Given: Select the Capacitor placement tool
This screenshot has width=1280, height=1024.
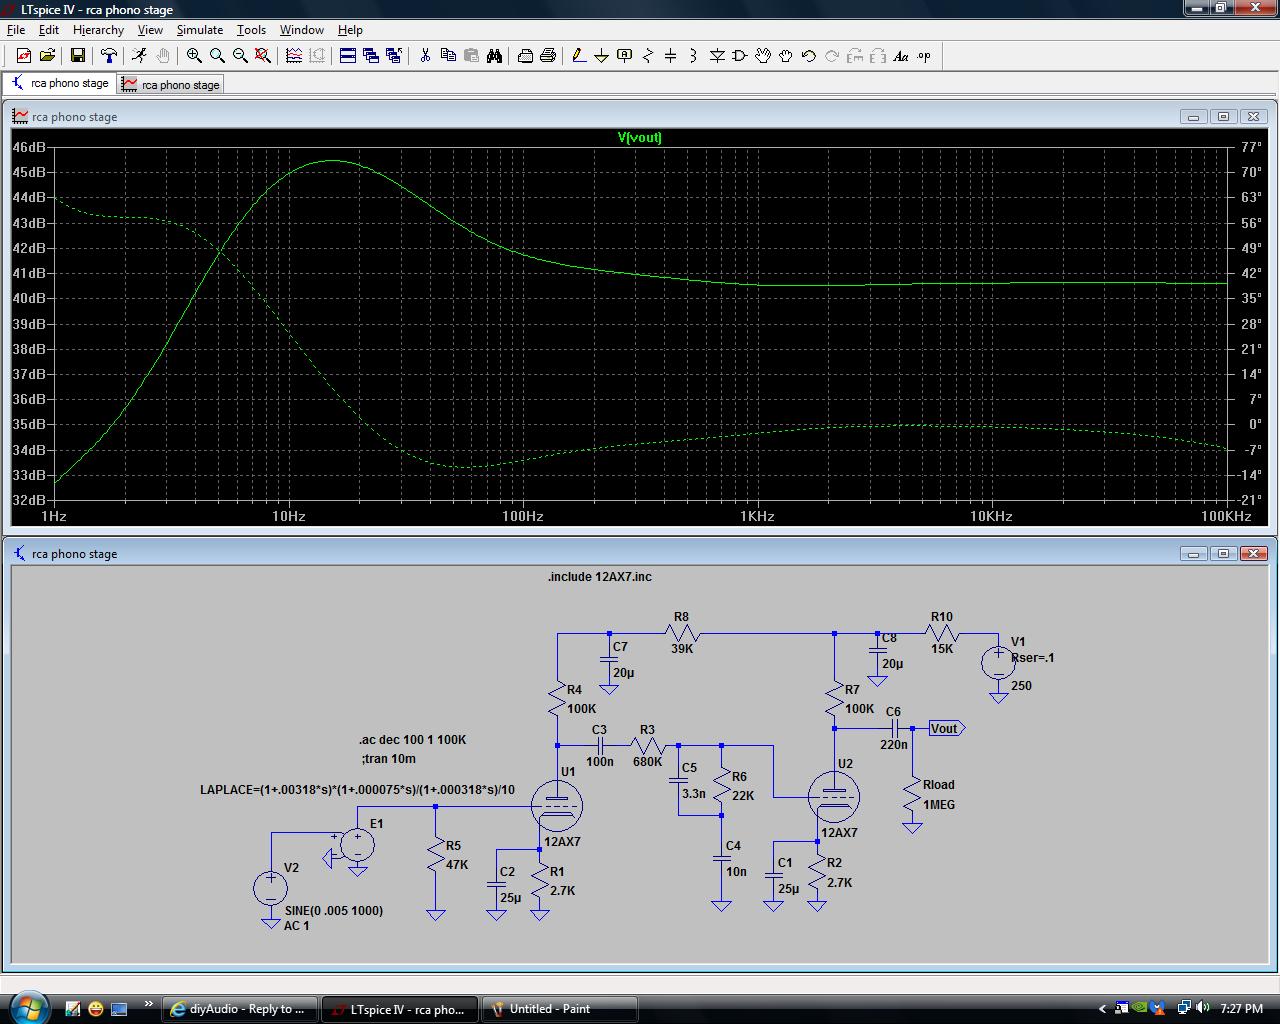Looking at the screenshot, I should (x=671, y=56).
